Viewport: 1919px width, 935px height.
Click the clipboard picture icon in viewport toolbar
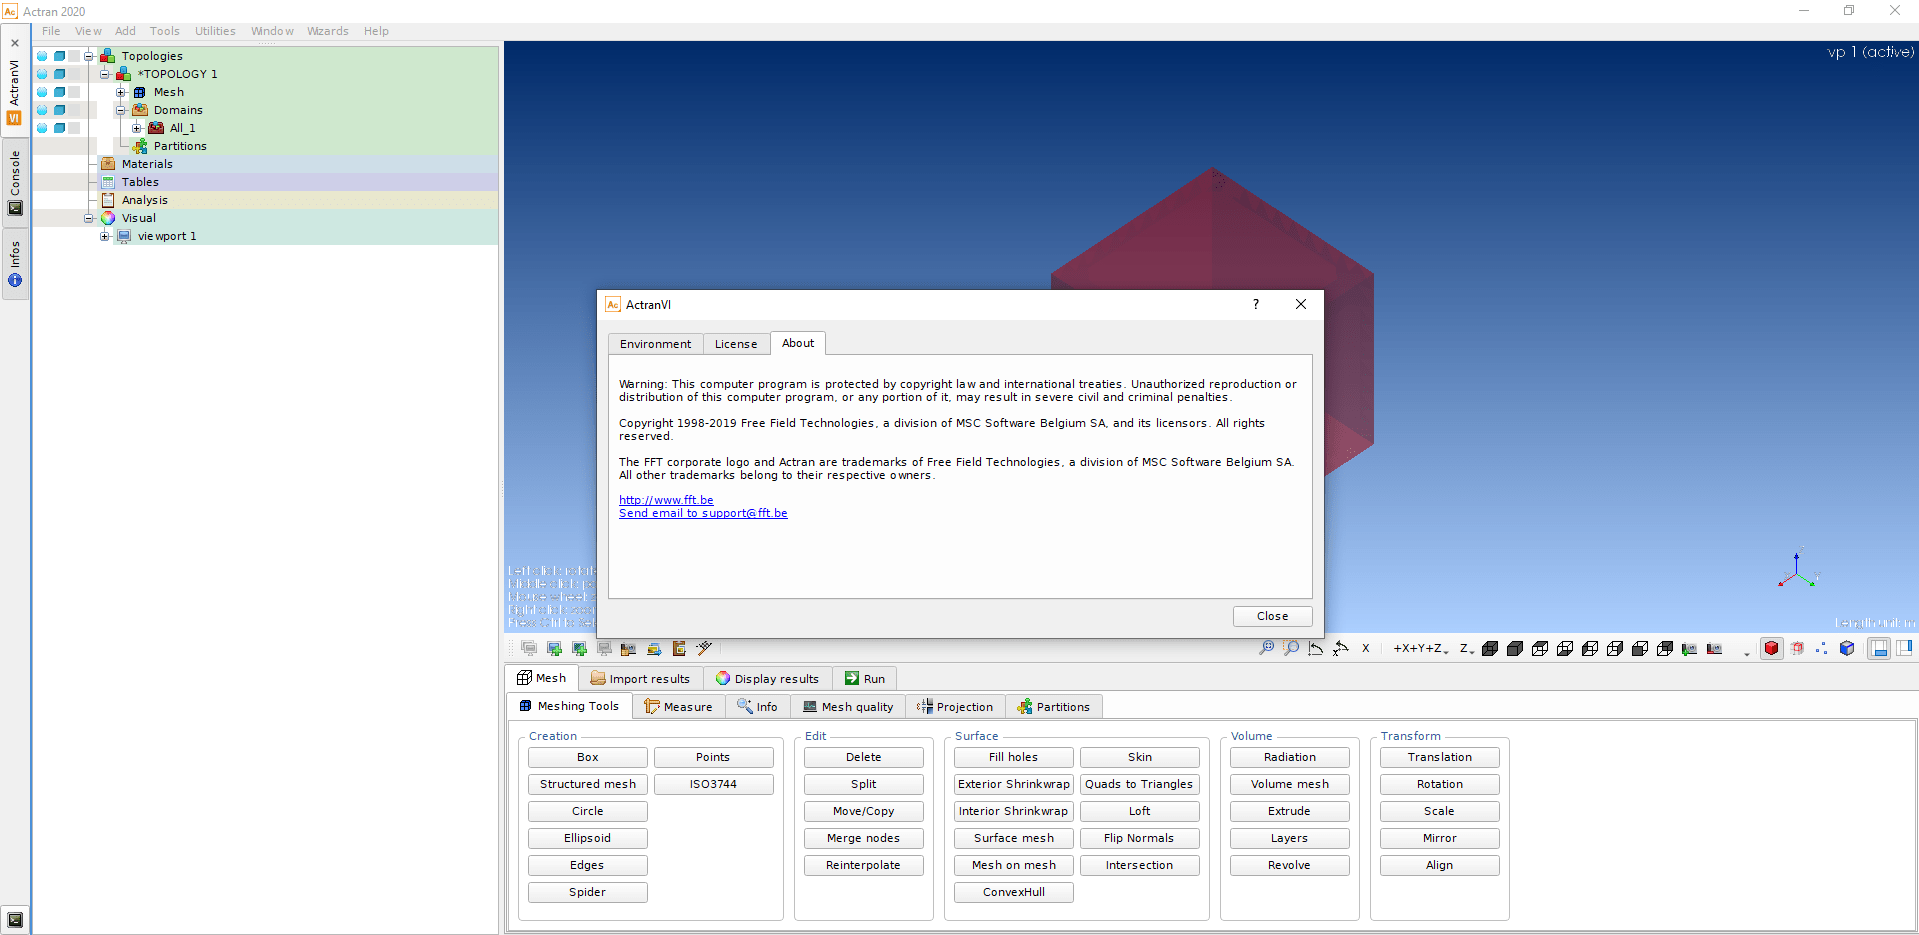[x=679, y=648]
